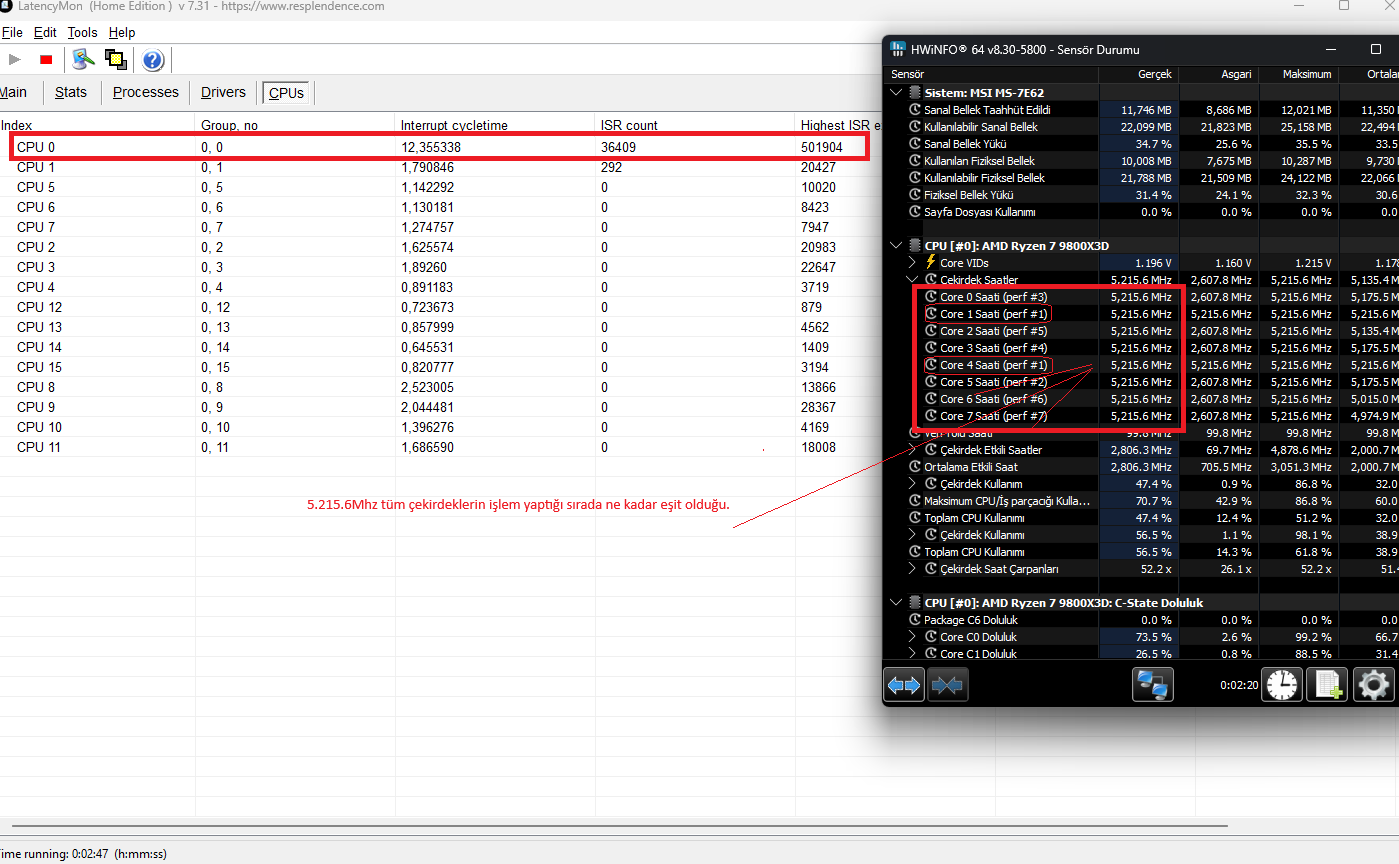Viewport: 1399px width, 864px height.
Task: Expand Çekirdek Etkili Saatler row
Action: [x=912, y=450]
